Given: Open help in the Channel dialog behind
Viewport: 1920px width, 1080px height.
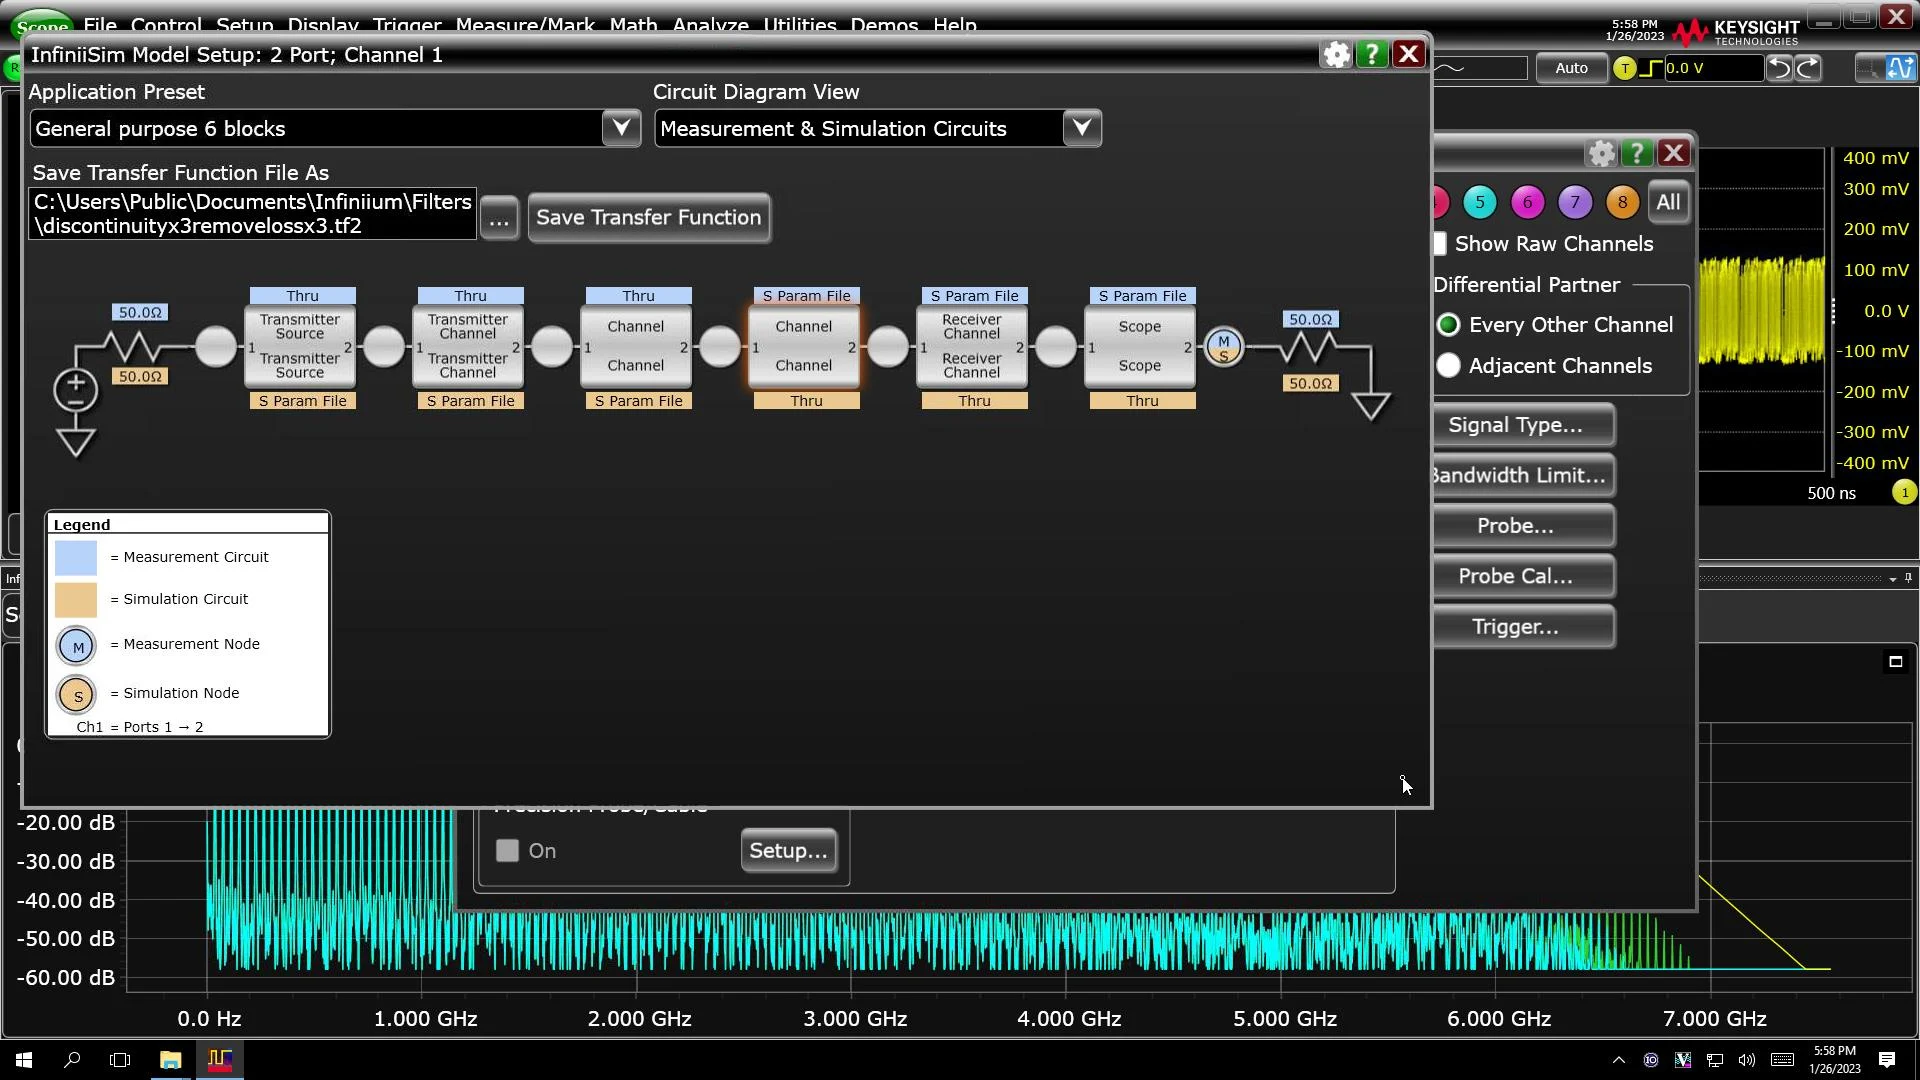Looking at the screenshot, I should [1637, 153].
